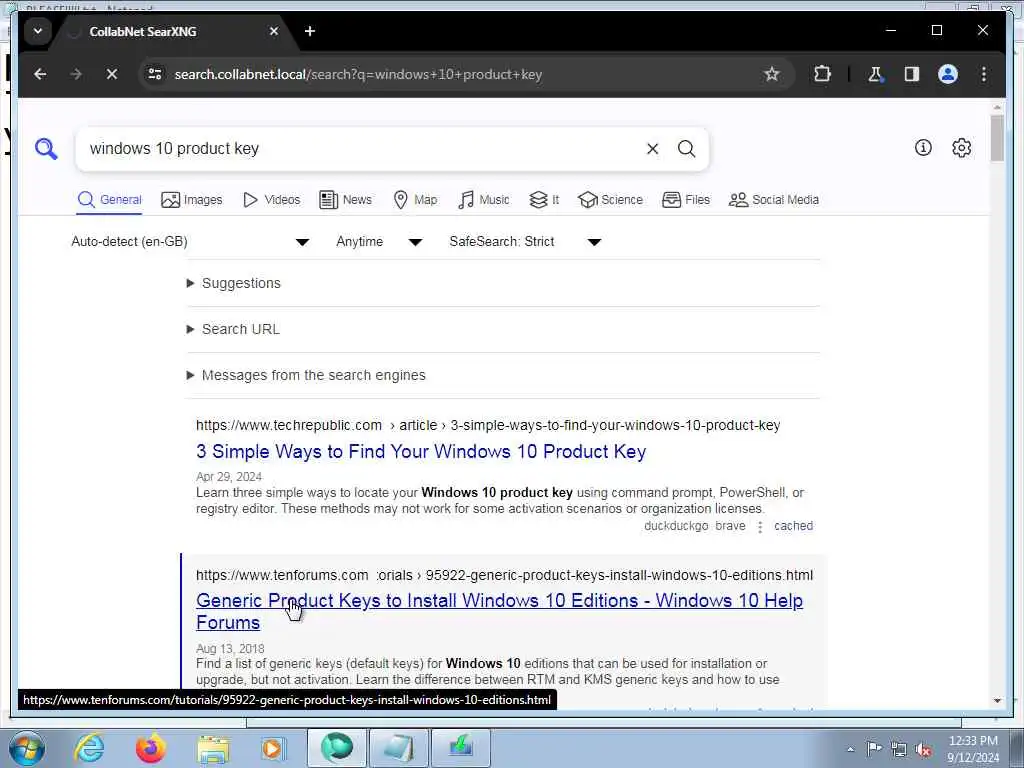Viewport: 1024px width, 768px height.
Task: Open Windows Media Player taskbar icon
Action: [273, 748]
